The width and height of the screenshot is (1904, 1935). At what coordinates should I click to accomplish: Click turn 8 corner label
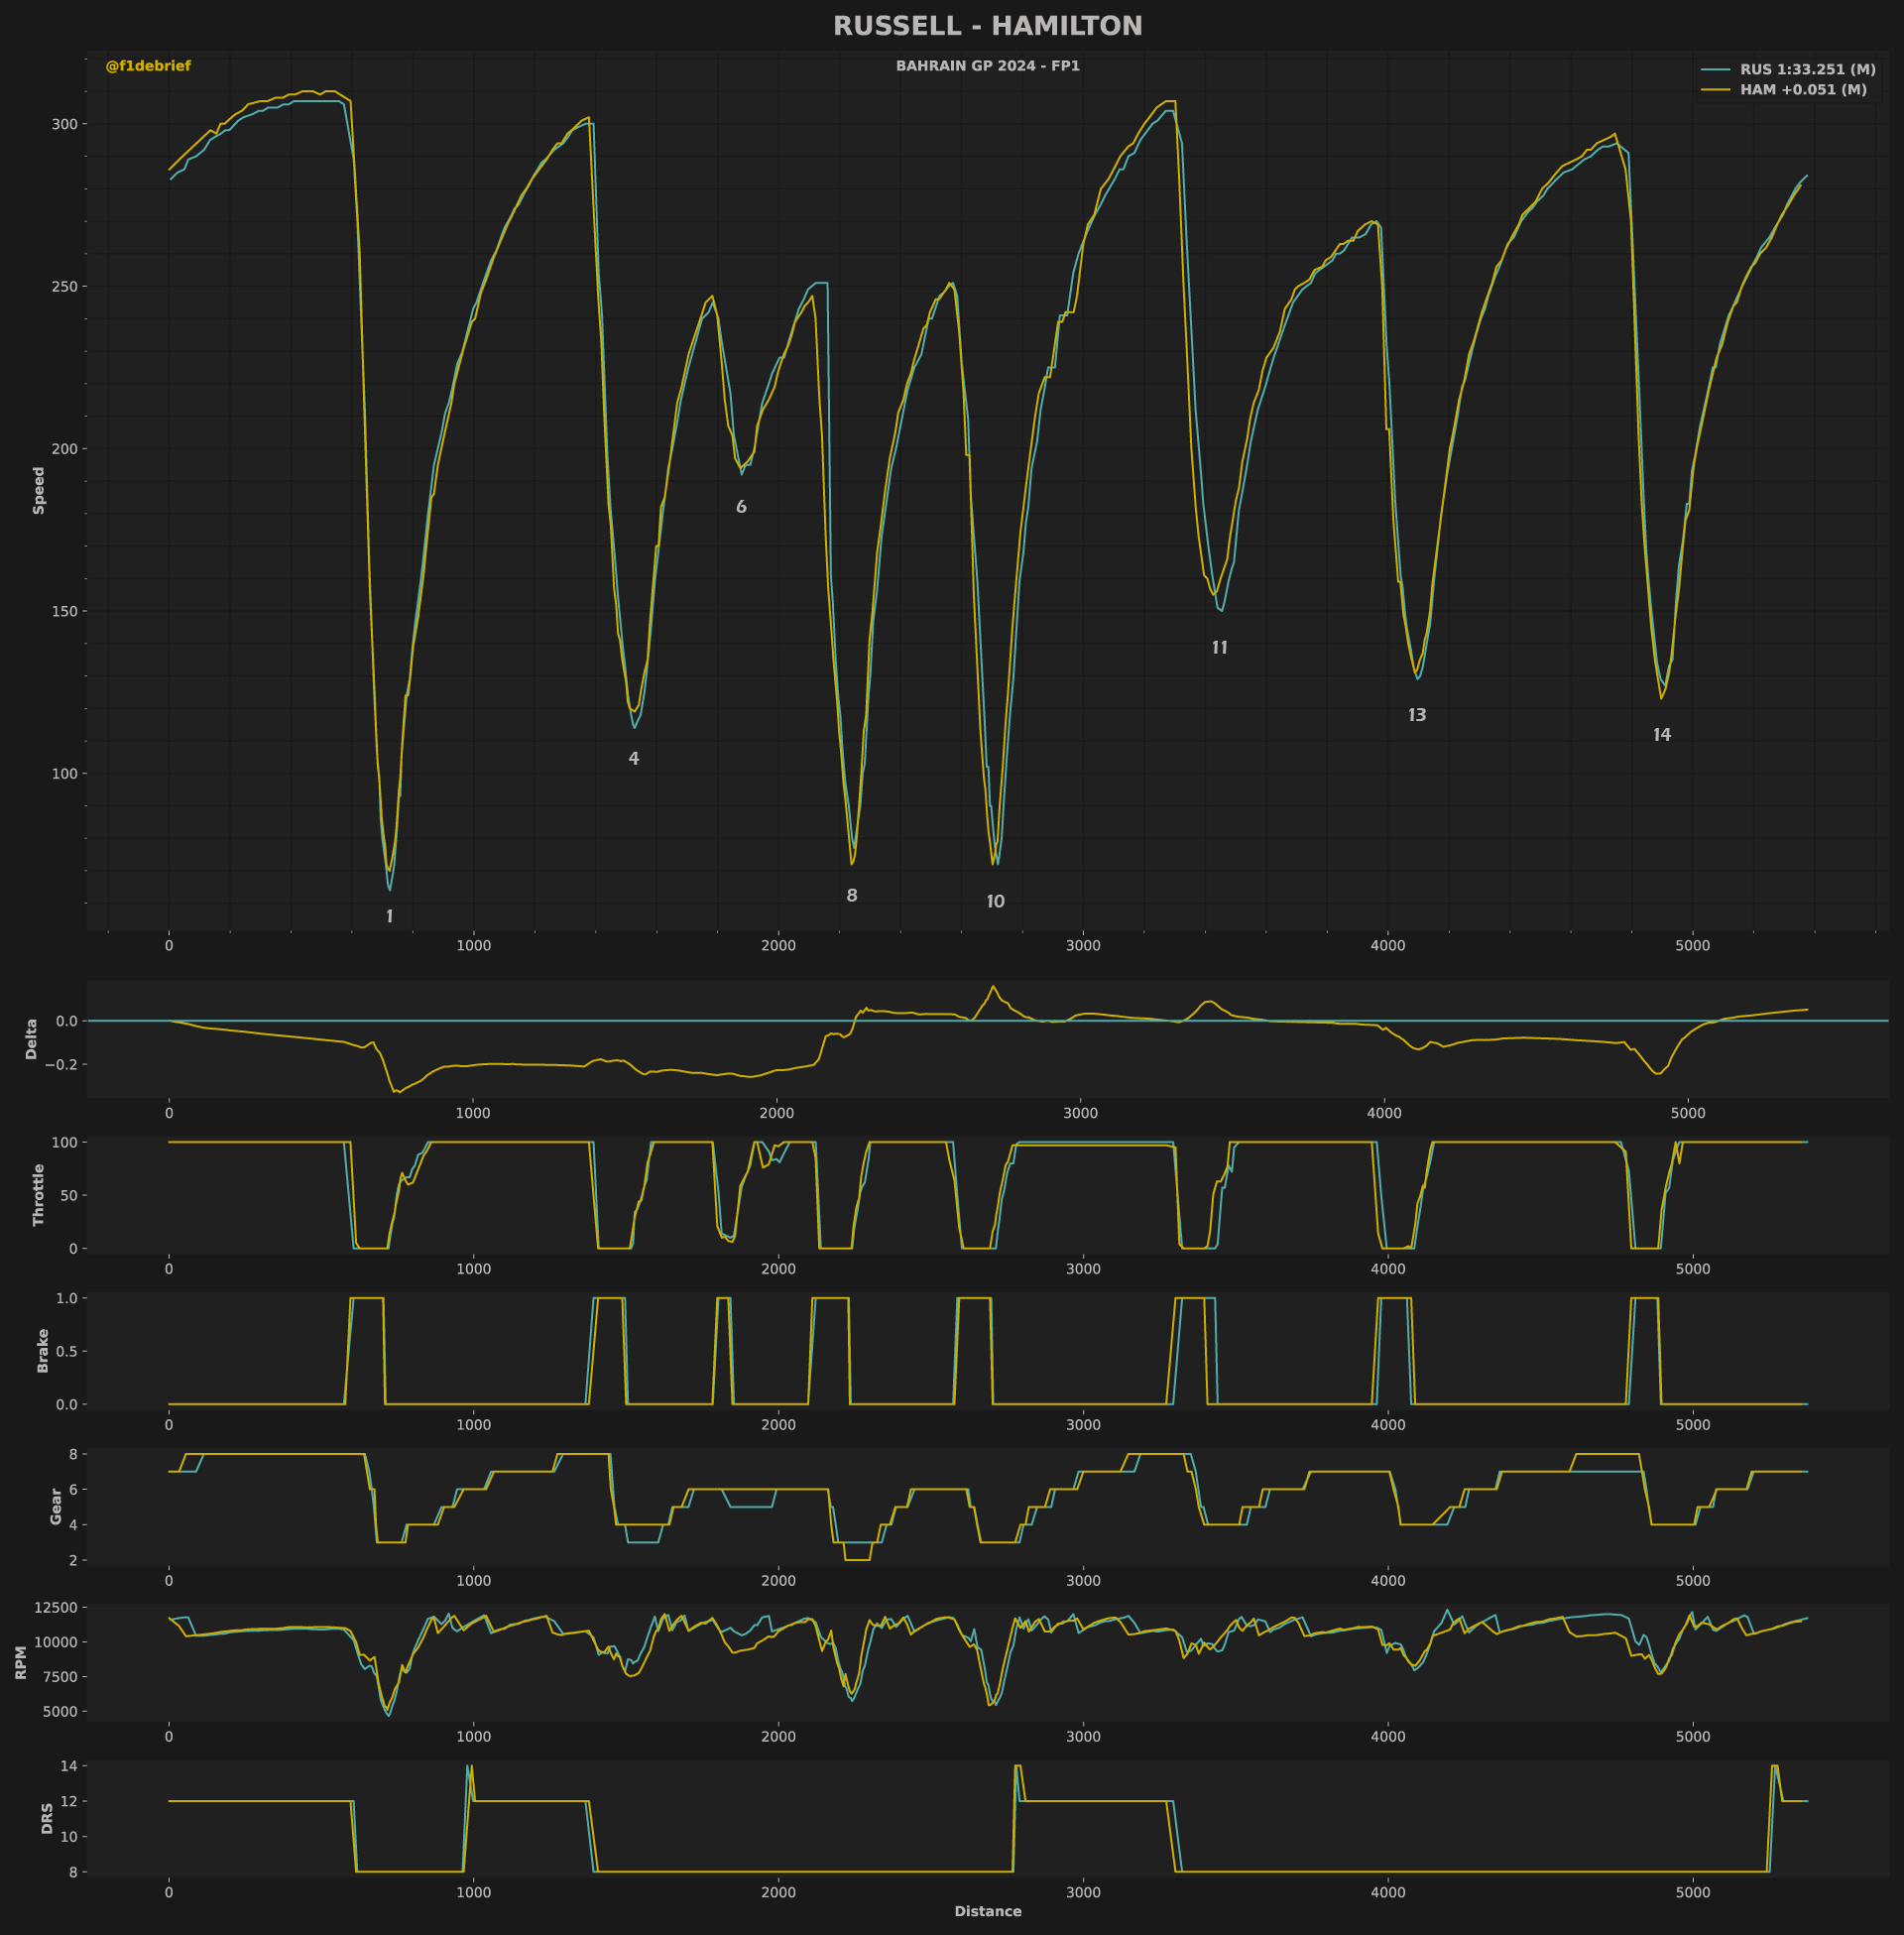(851, 896)
